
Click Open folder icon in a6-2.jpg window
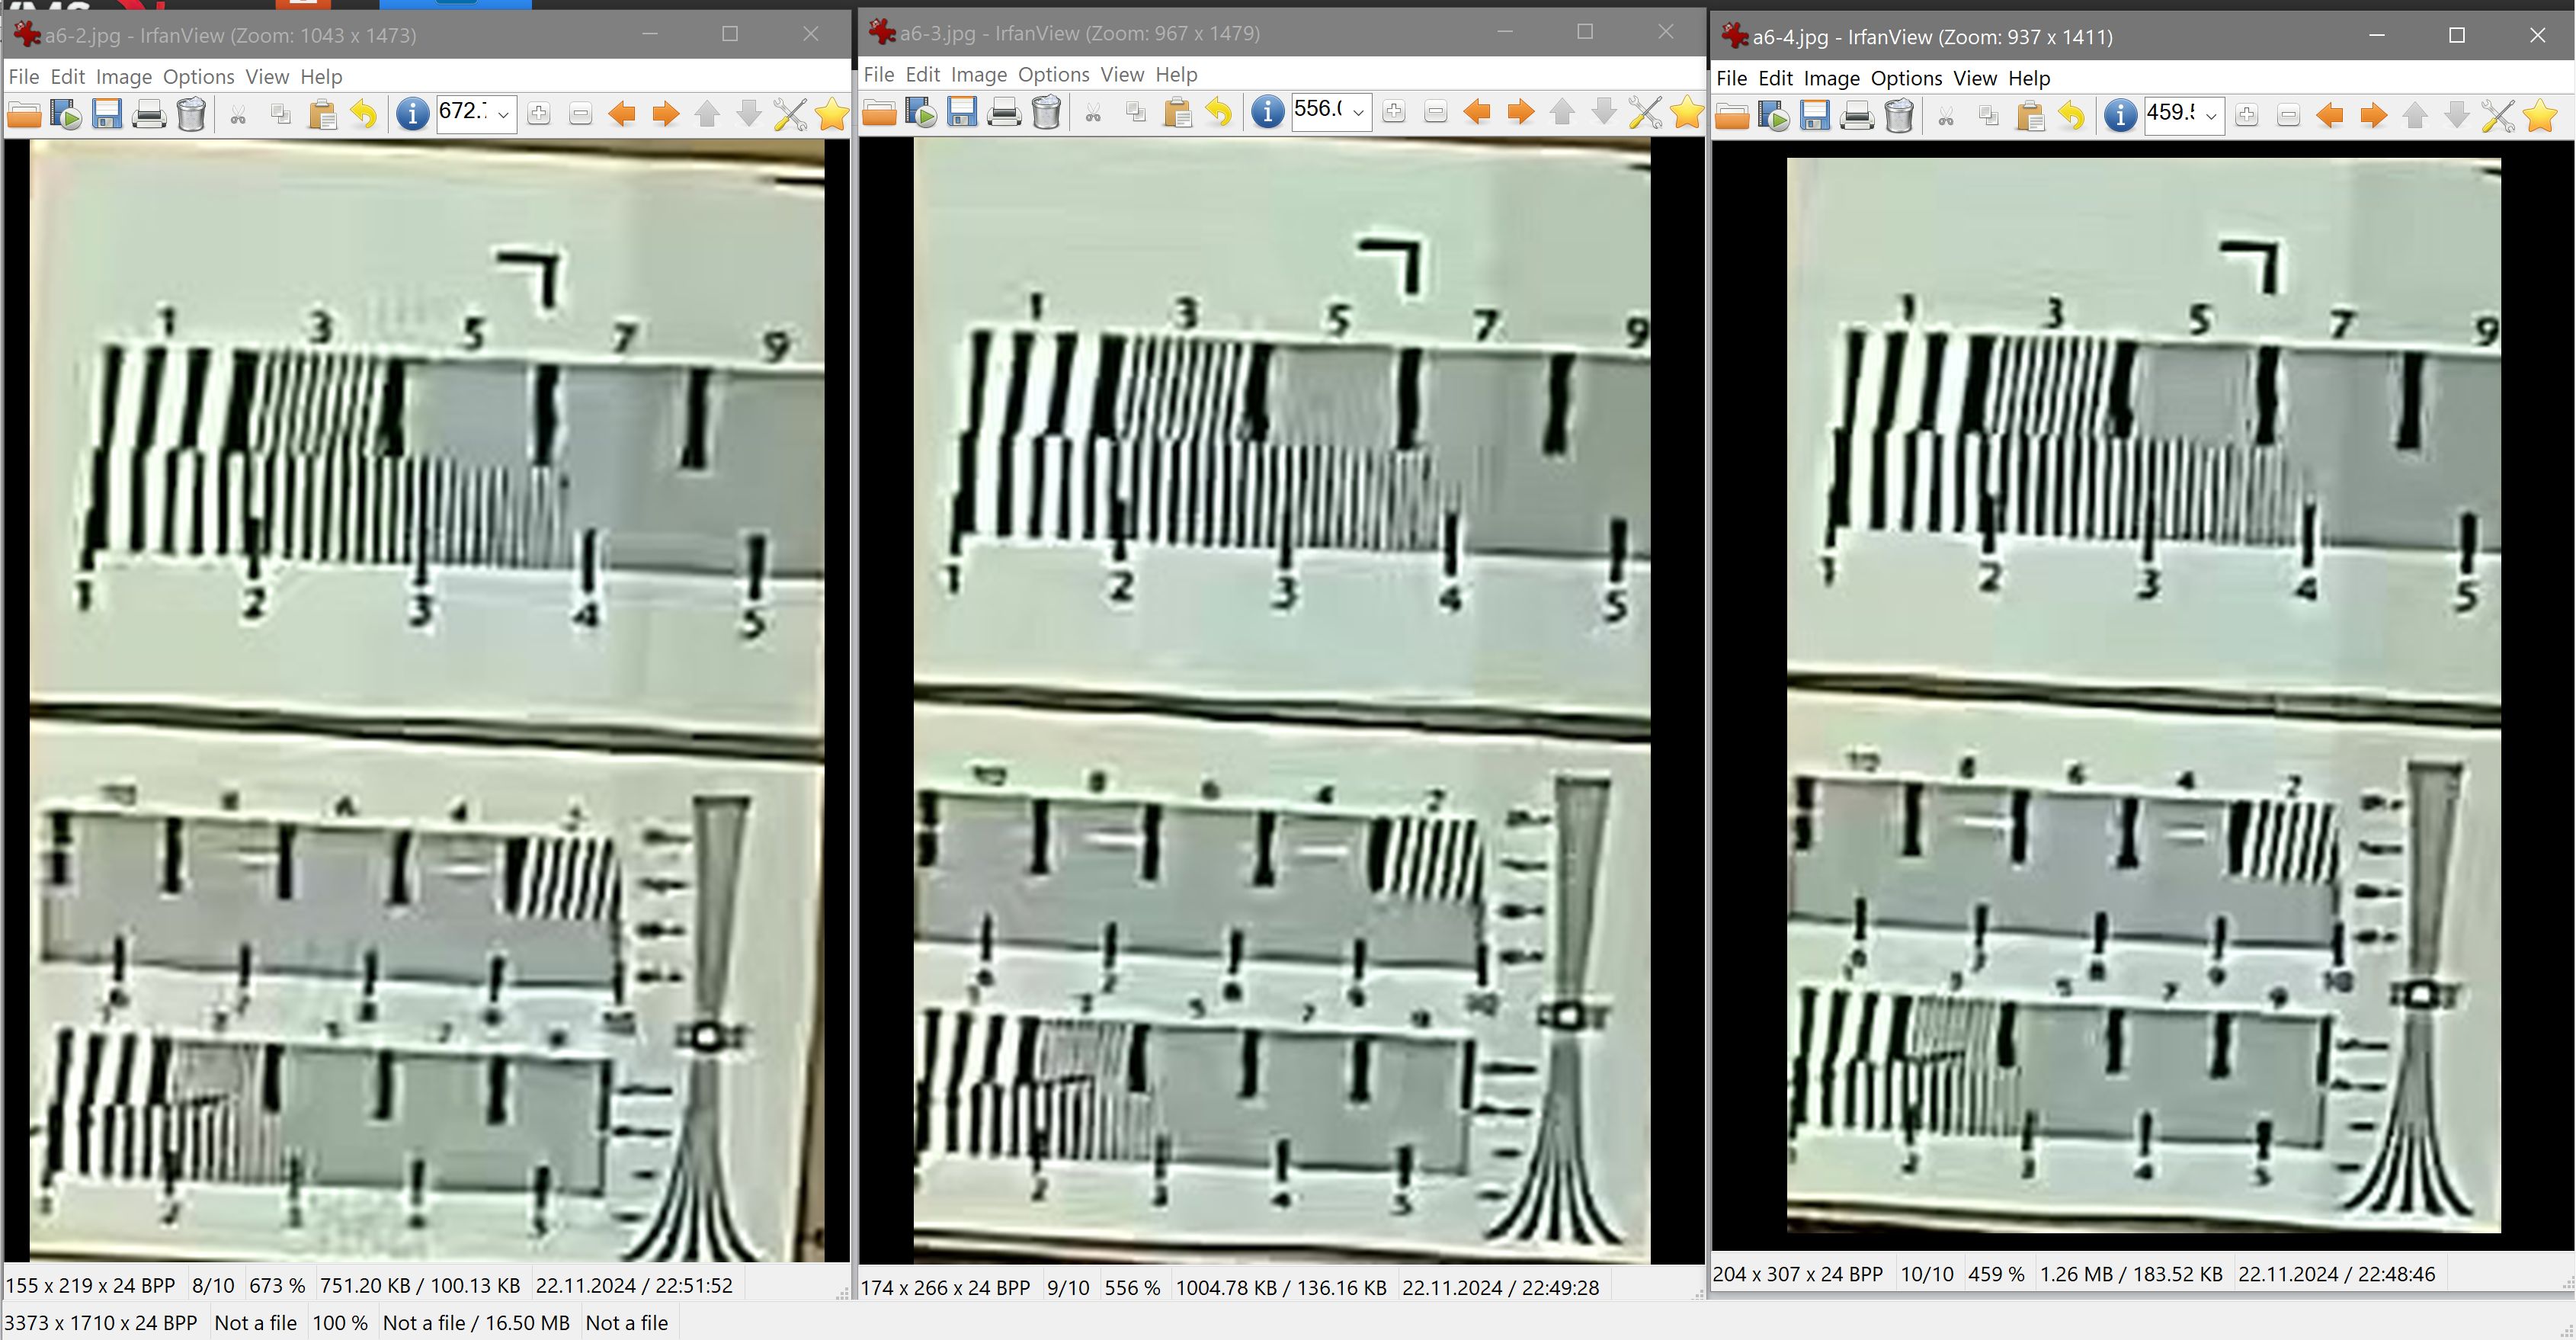[x=24, y=115]
